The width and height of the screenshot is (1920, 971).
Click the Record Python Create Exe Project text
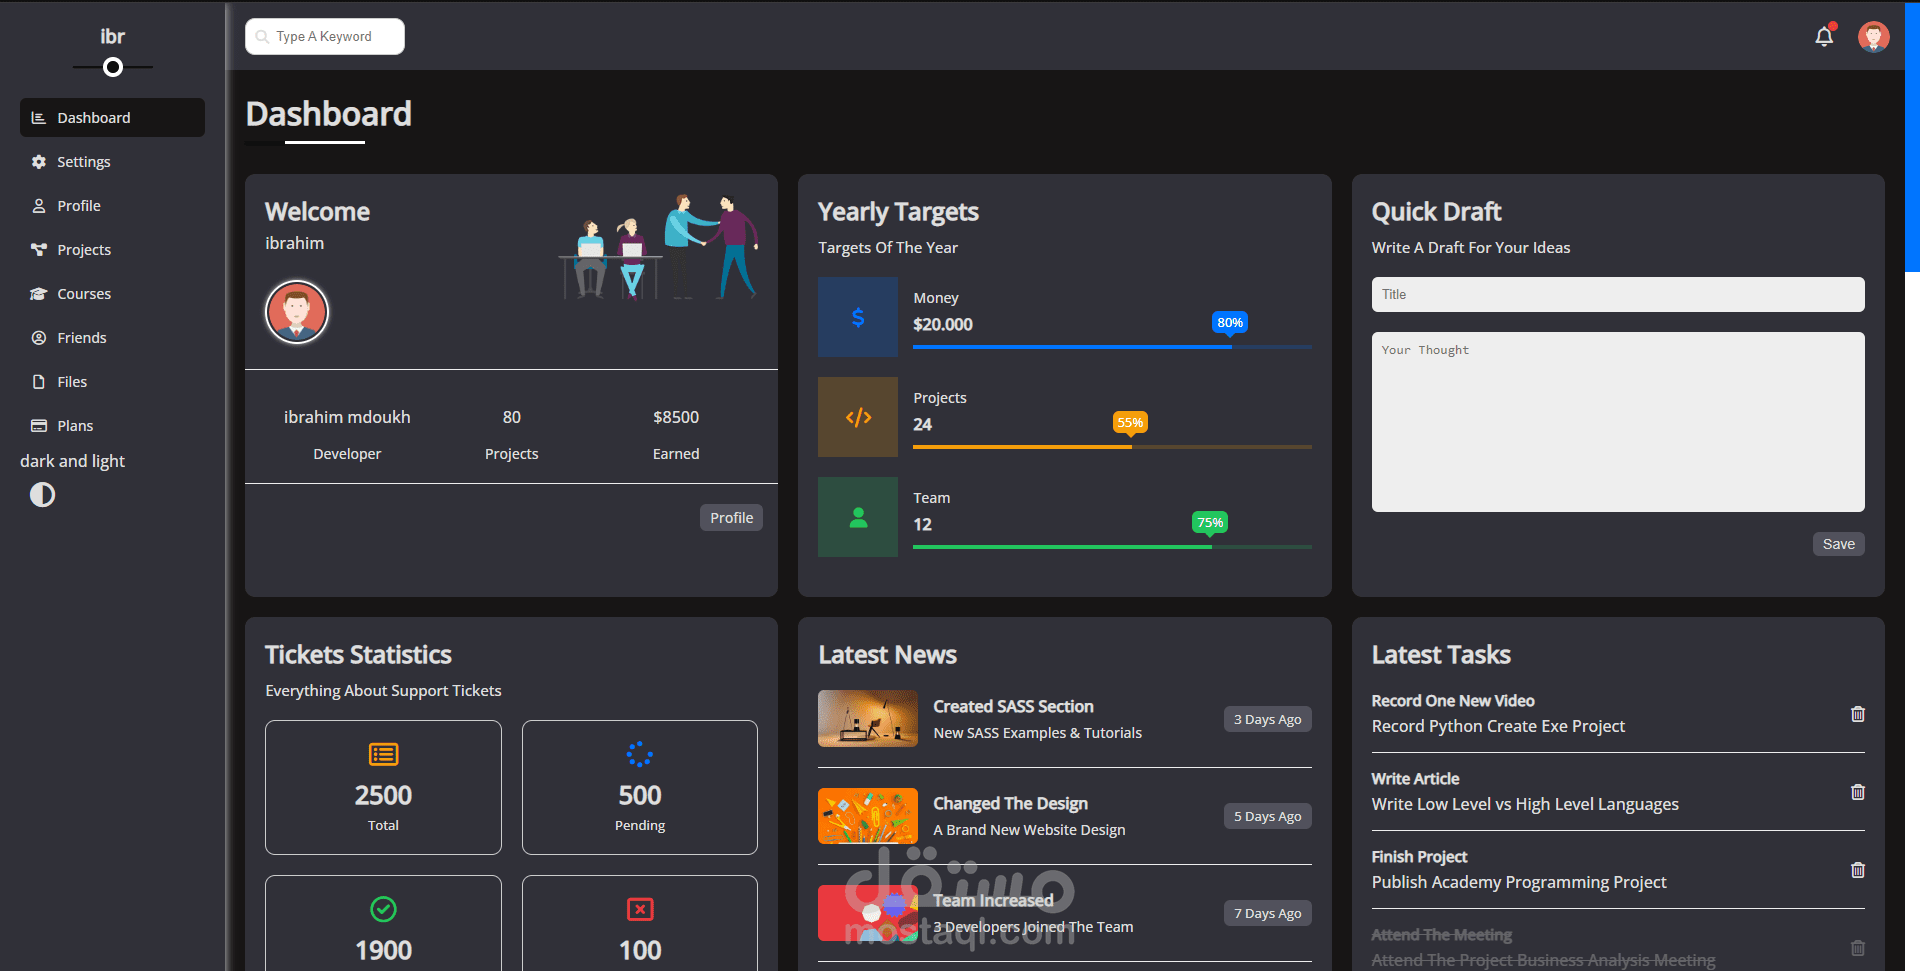pos(1498,726)
